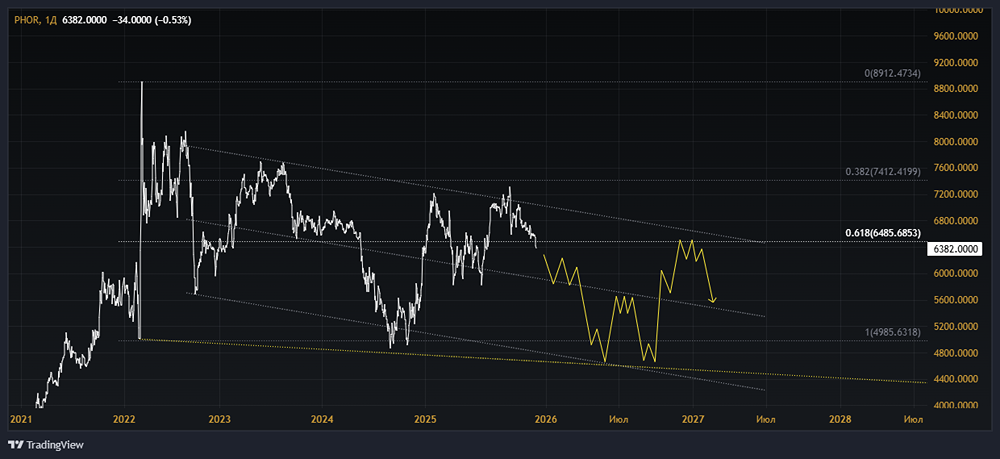1000x459 pixels.
Task: Click the 2021 label on time axis
Action: [x=21, y=419]
